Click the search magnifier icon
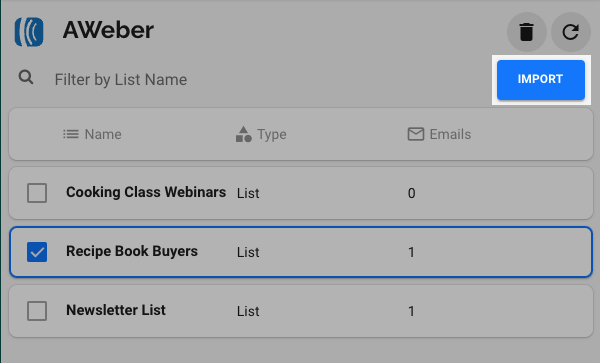Screen dimensions: 600x363 click(26, 77)
